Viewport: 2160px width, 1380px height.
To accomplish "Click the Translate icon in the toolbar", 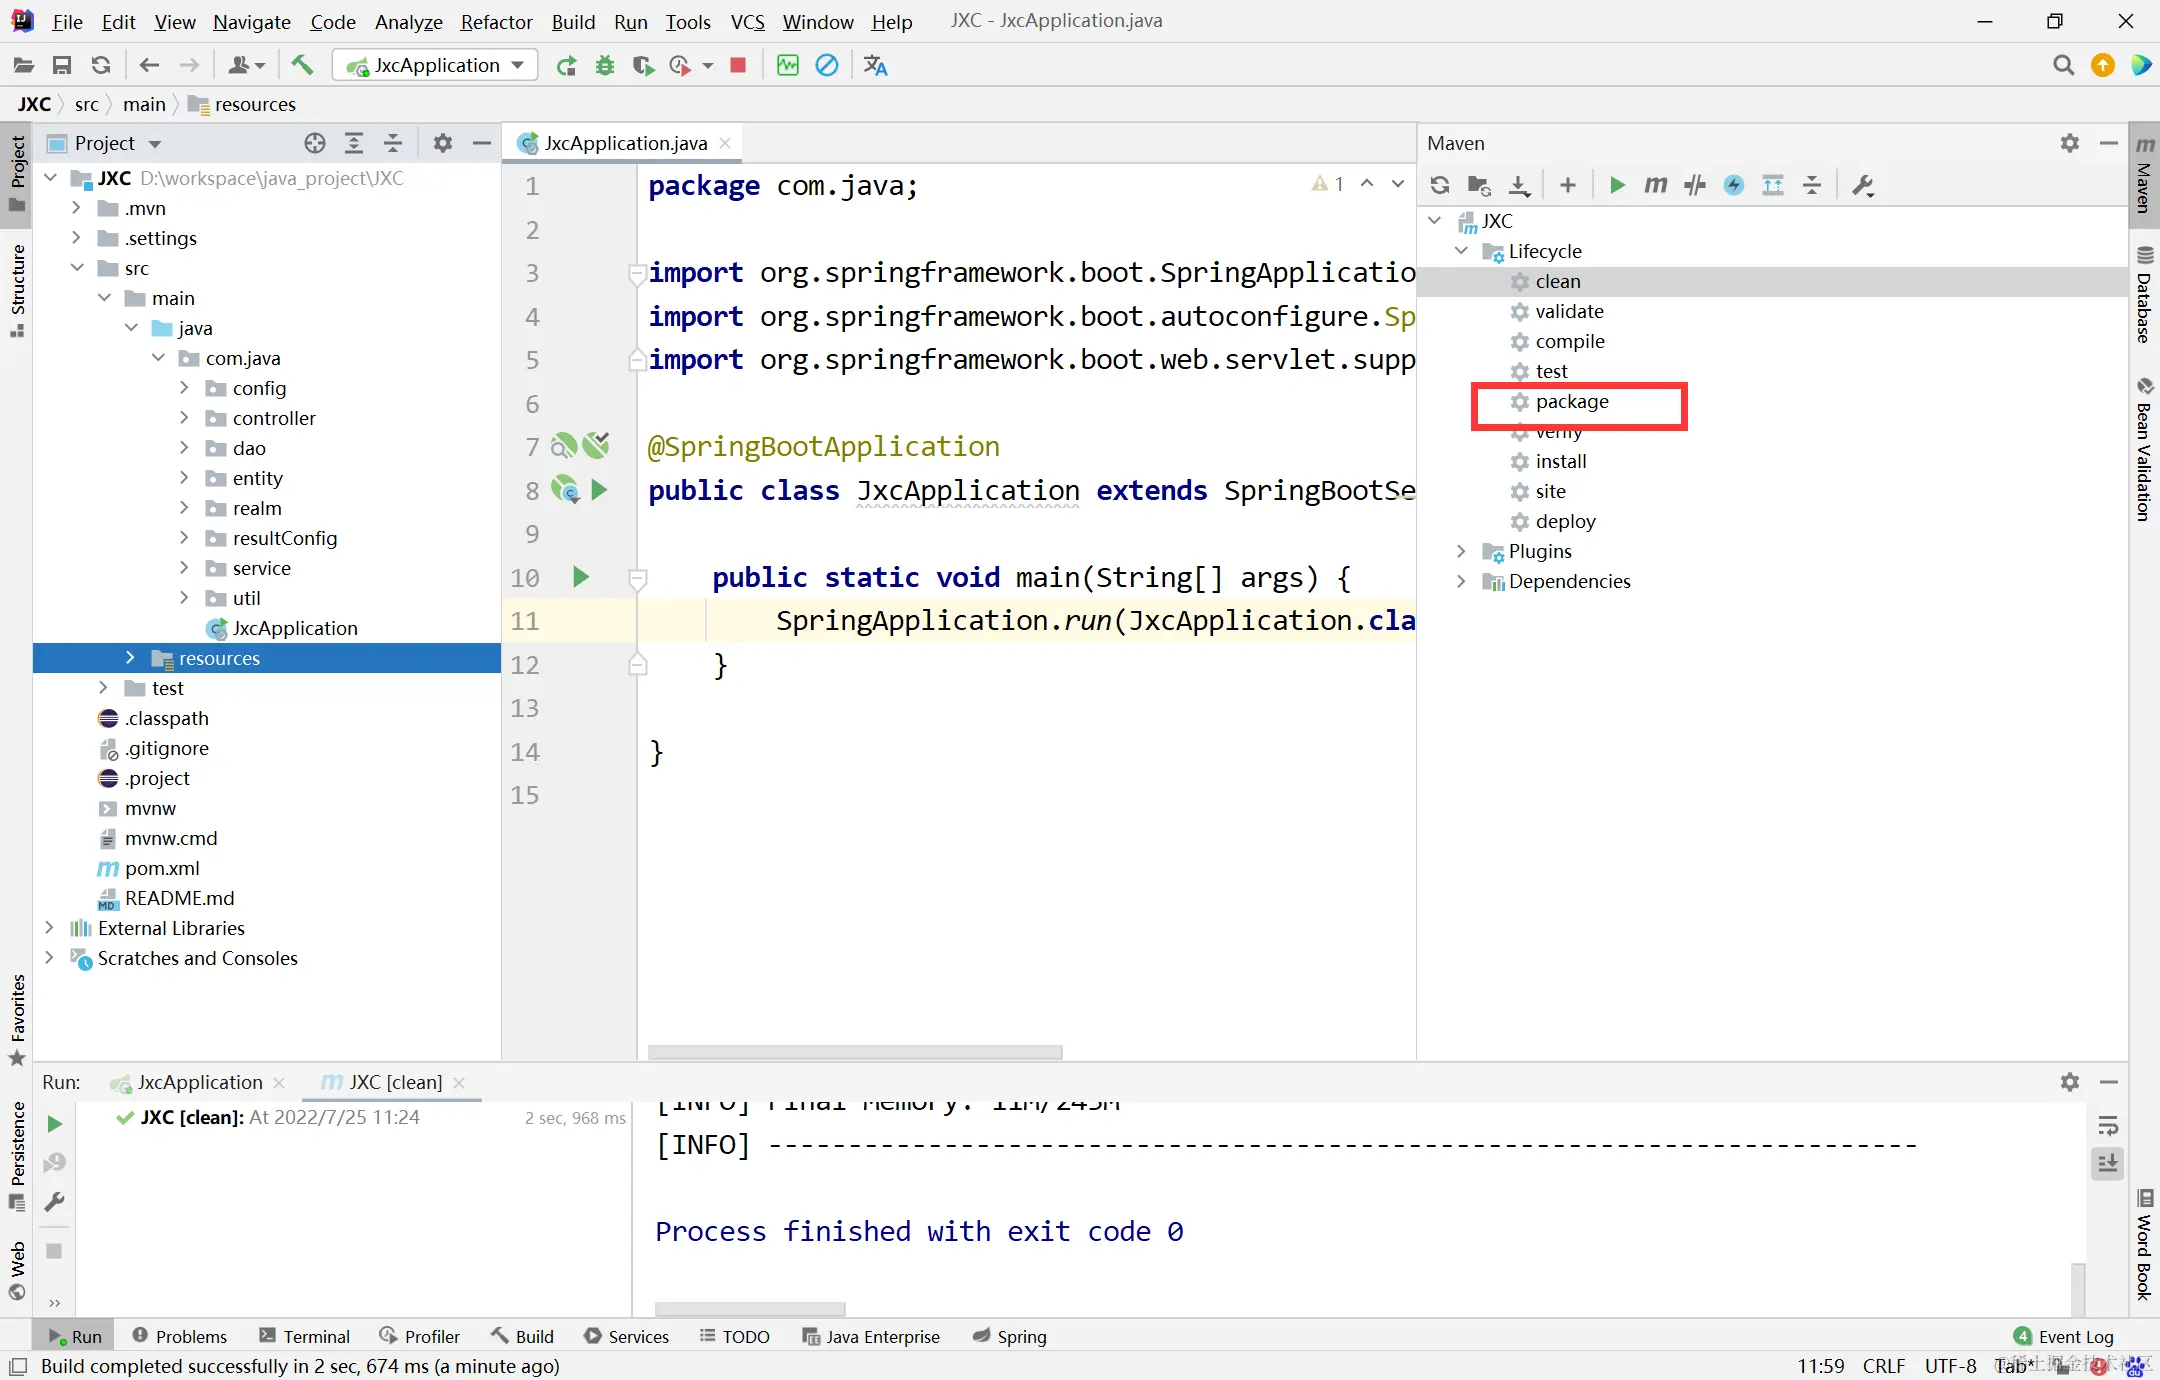I will [x=876, y=66].
